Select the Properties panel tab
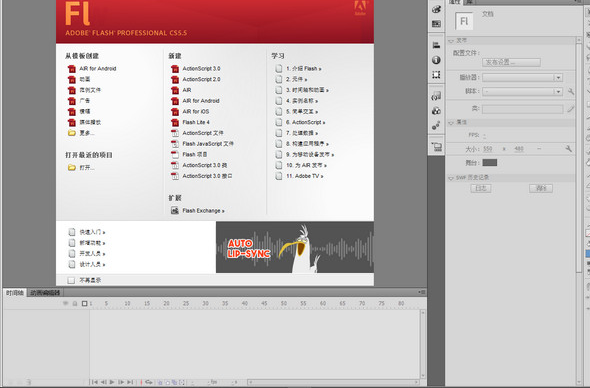 coord(455,2)
